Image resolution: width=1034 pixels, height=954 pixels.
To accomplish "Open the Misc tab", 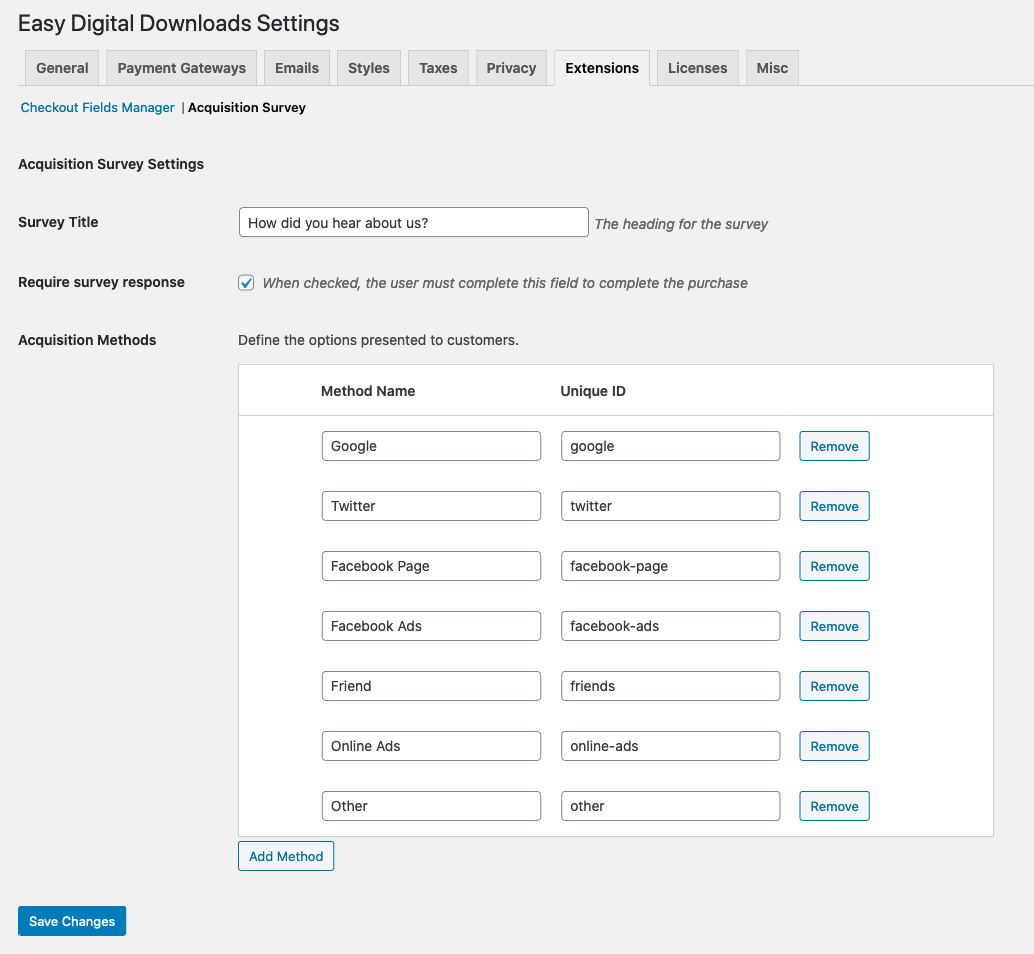I will 772,68.
